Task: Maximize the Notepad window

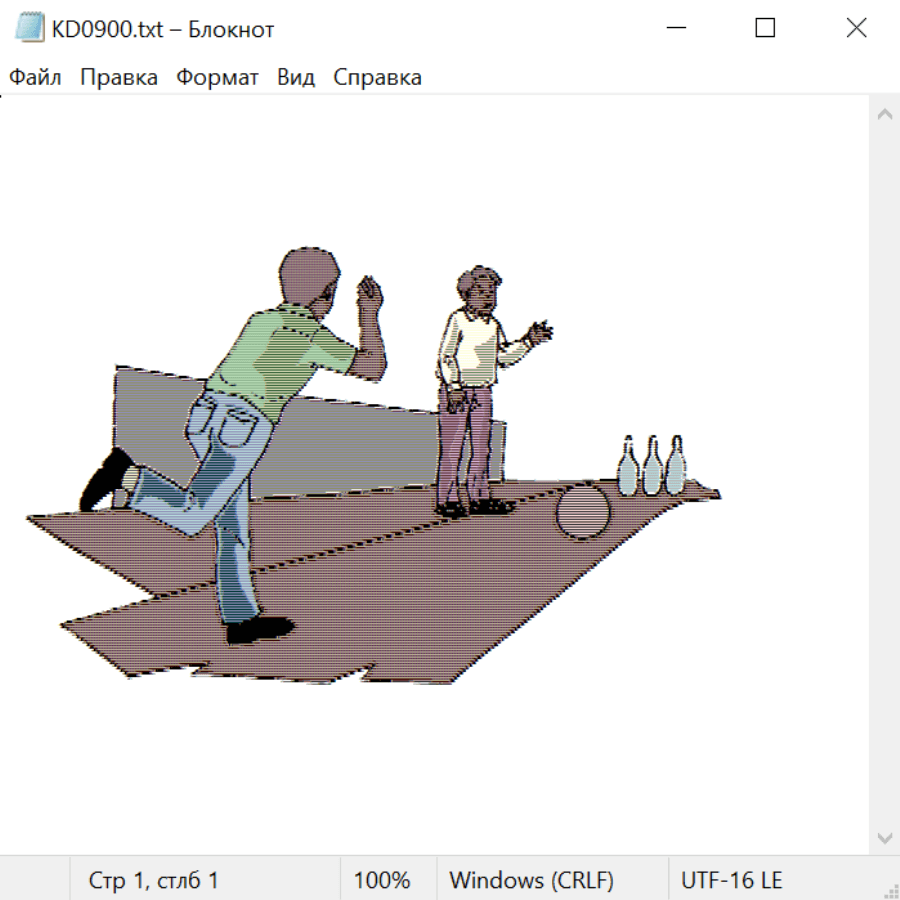Action: coord(765,28)
